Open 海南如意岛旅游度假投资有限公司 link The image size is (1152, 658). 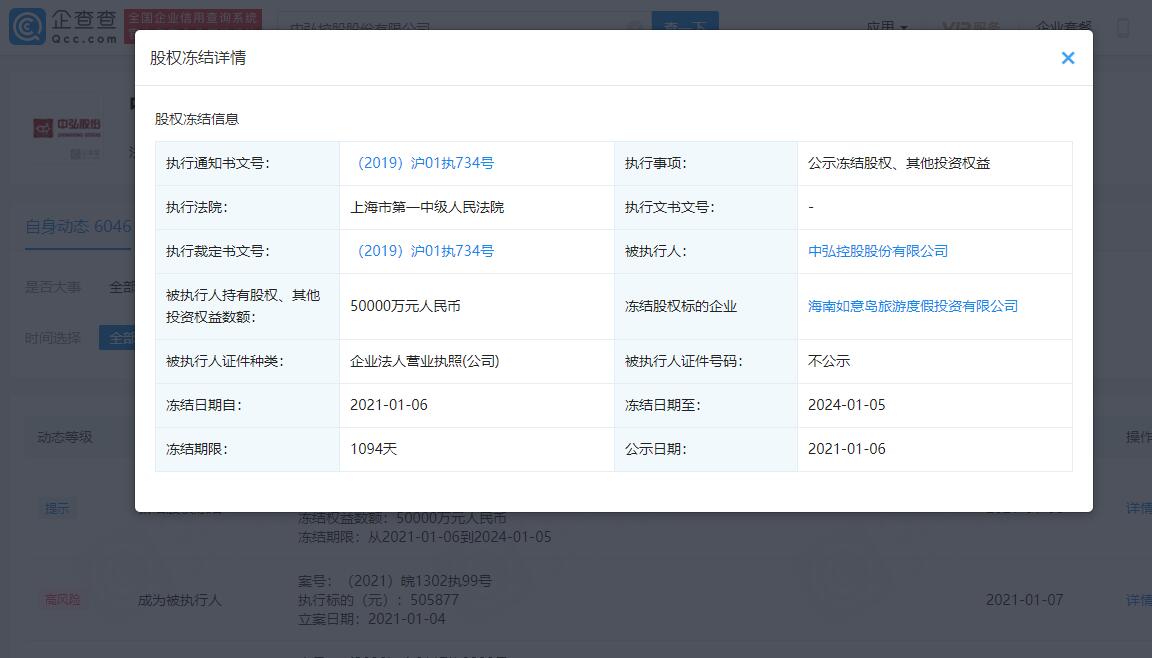[x=913, y=306]
